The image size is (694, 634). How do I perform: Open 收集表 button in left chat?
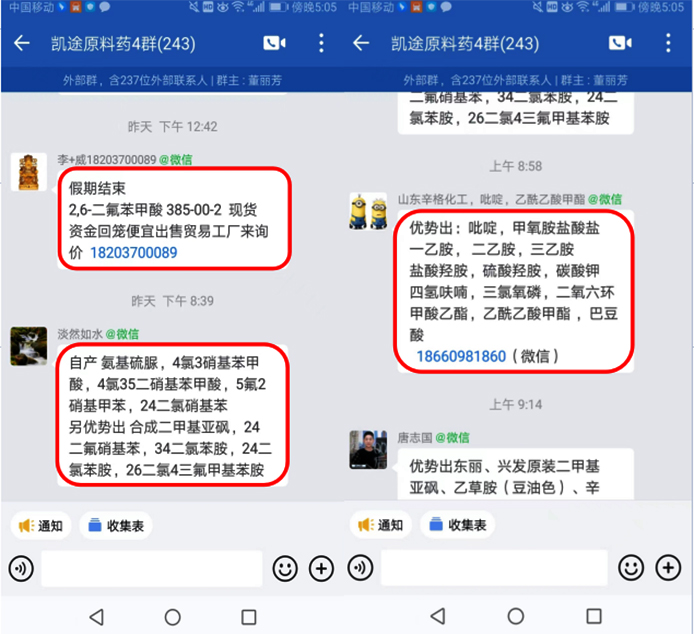[x=116, y=526]
